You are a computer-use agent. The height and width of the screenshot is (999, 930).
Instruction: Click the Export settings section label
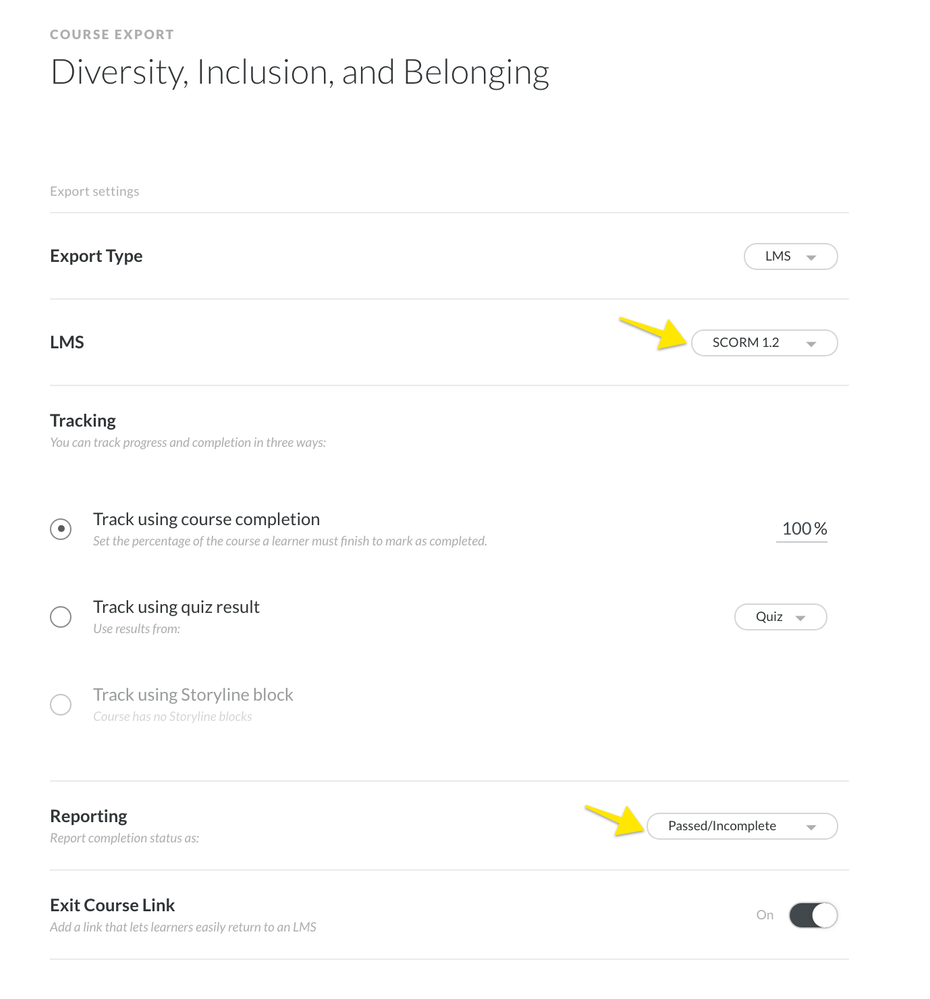[x=94, y=191]
